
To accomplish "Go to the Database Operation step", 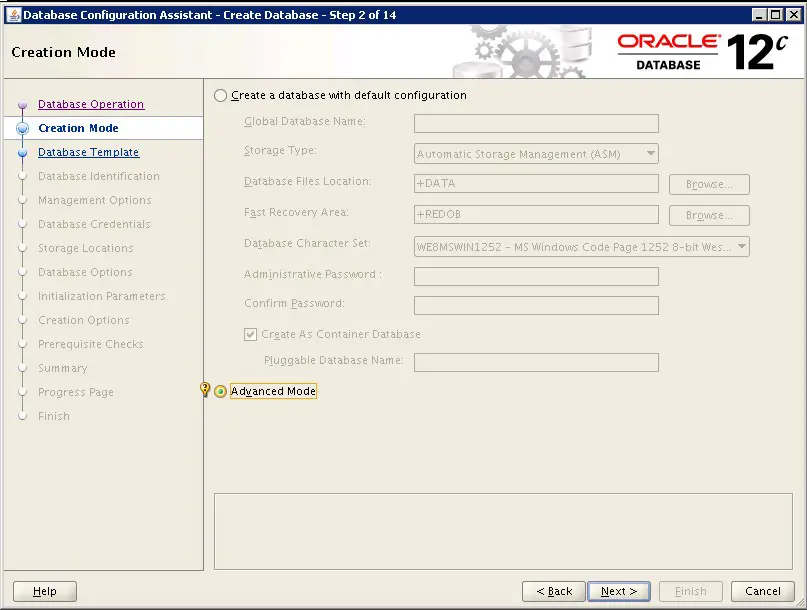I will click(x=91, y=104).
